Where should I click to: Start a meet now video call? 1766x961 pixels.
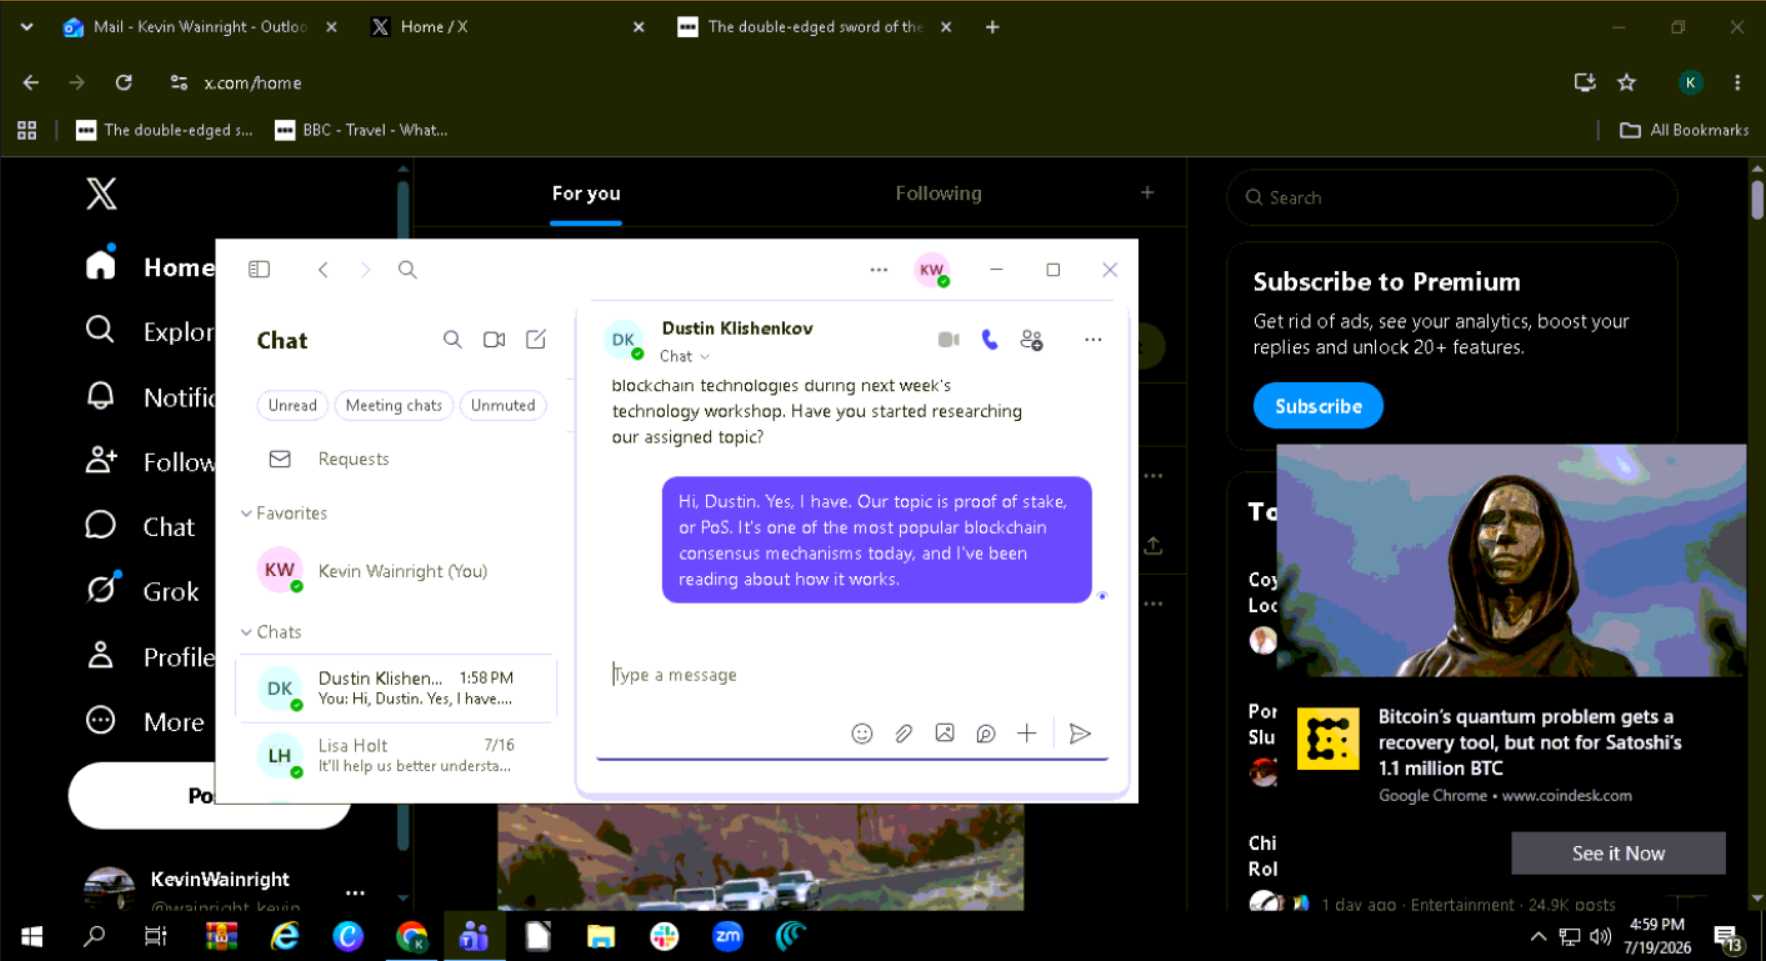[494, 340]
